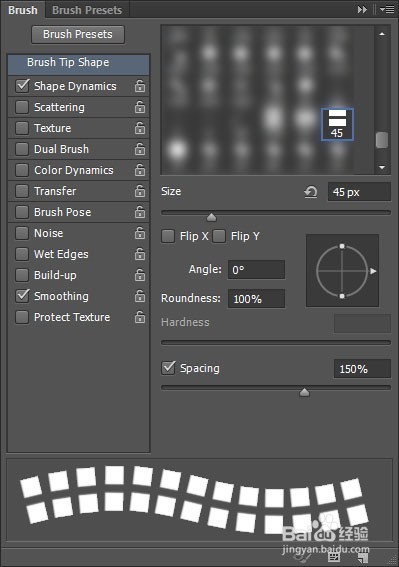399x567 pixels.
Task: Check the Build-up option
Action: 22,275
